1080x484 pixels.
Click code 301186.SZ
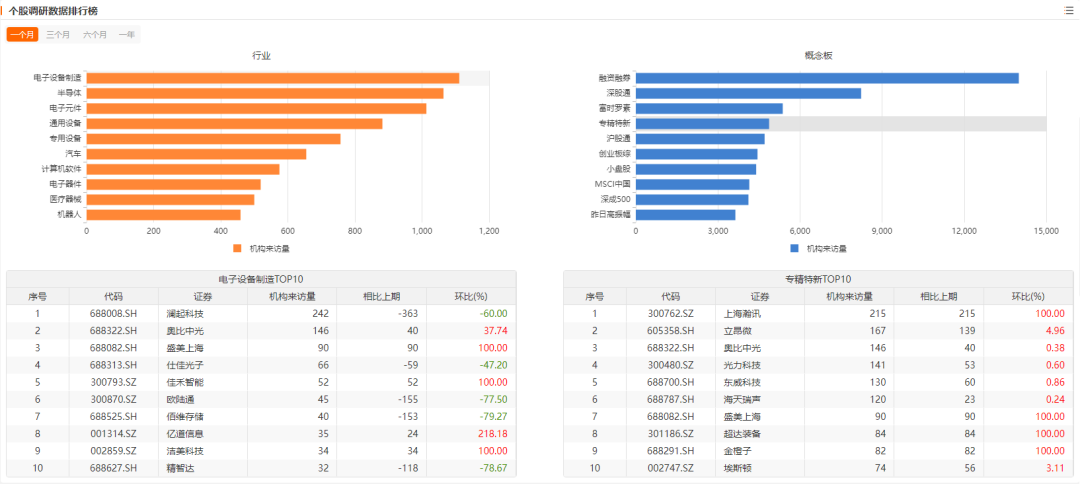click(x=671, y=434)
